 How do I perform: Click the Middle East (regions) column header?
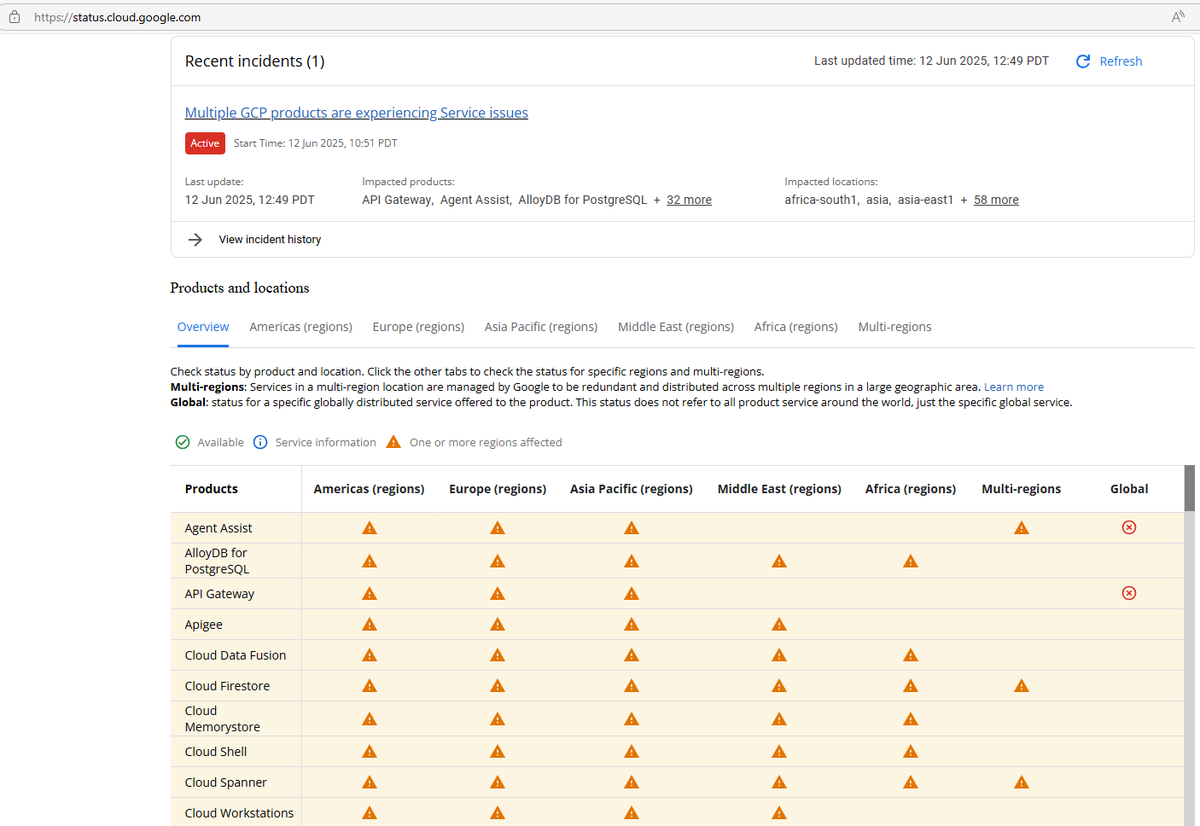(779, 489)
